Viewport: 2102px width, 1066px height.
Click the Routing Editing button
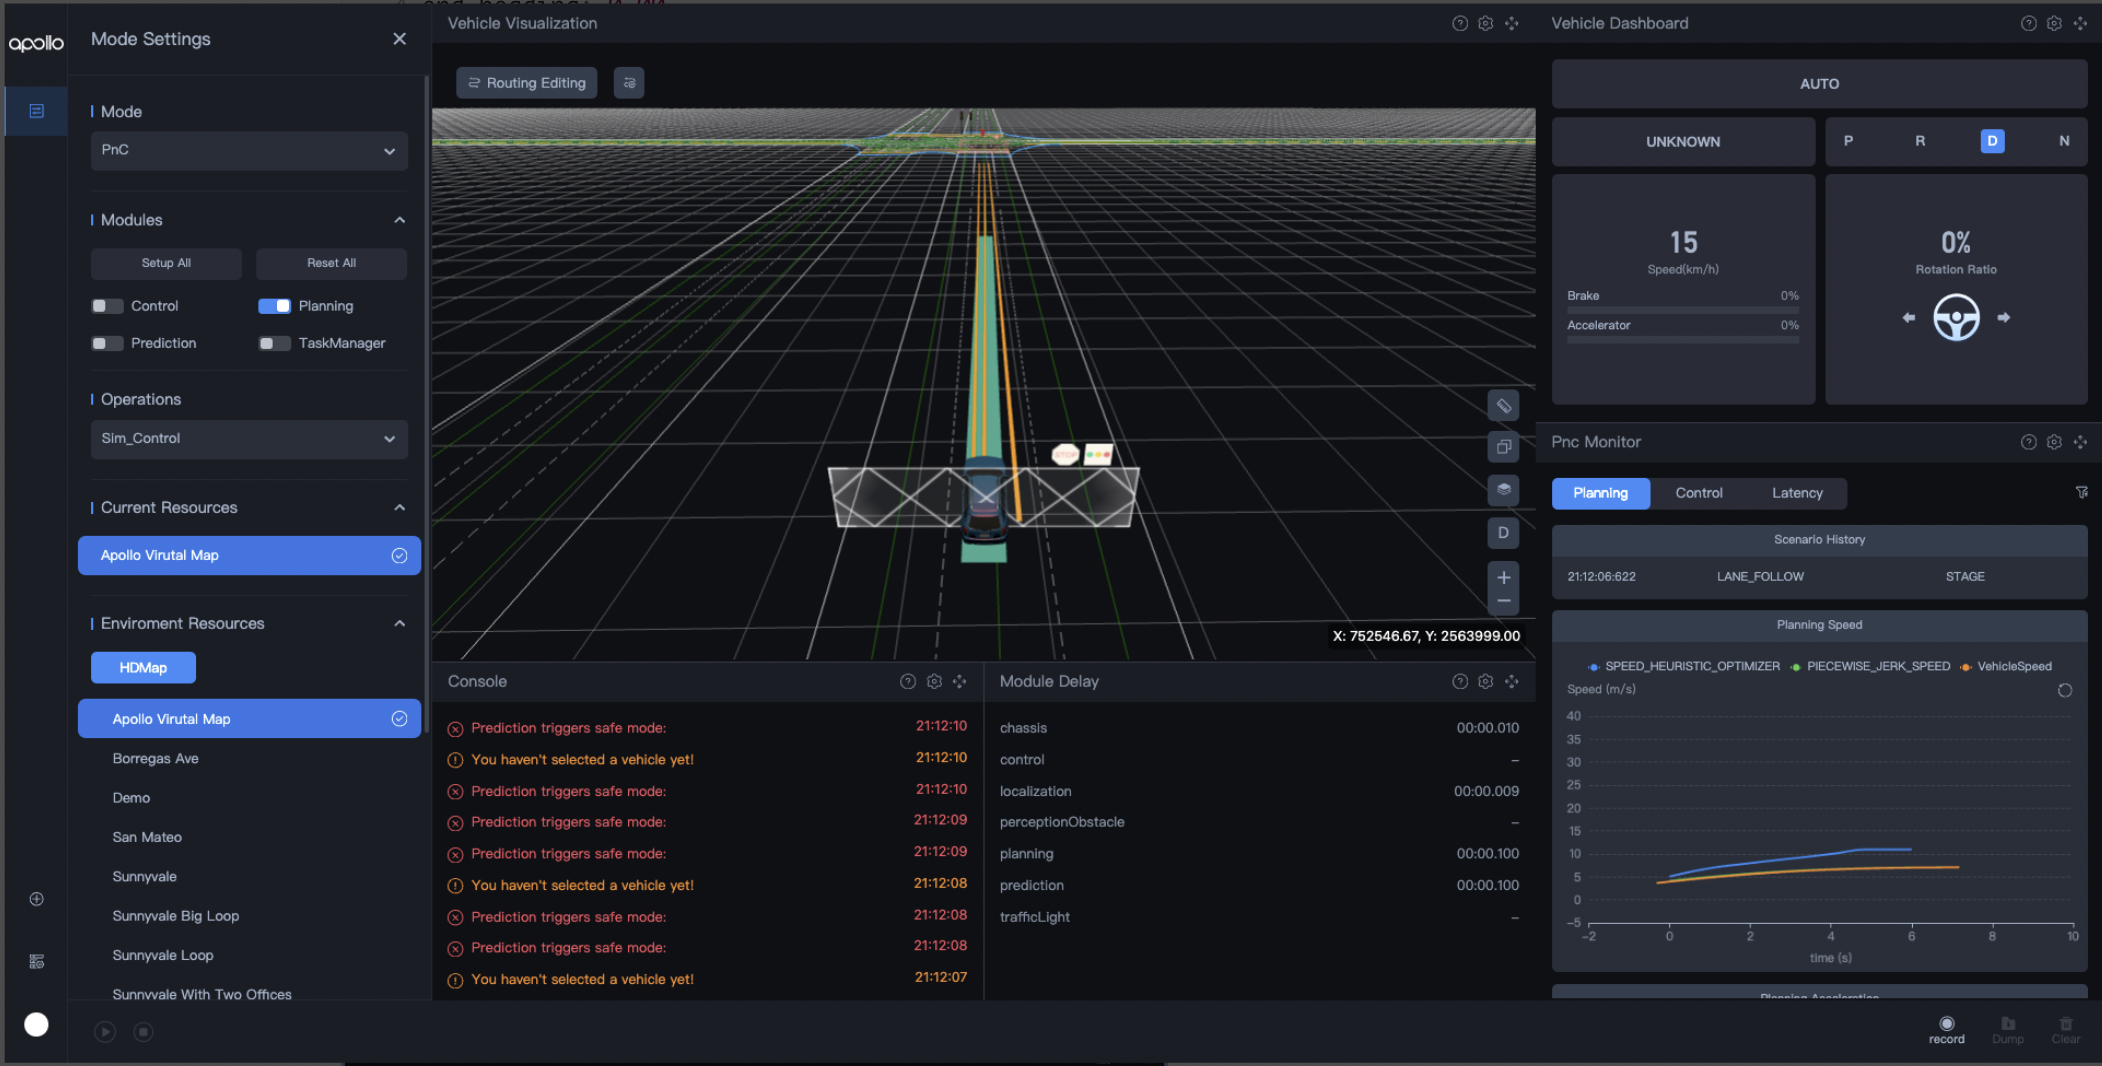point(526,83)
